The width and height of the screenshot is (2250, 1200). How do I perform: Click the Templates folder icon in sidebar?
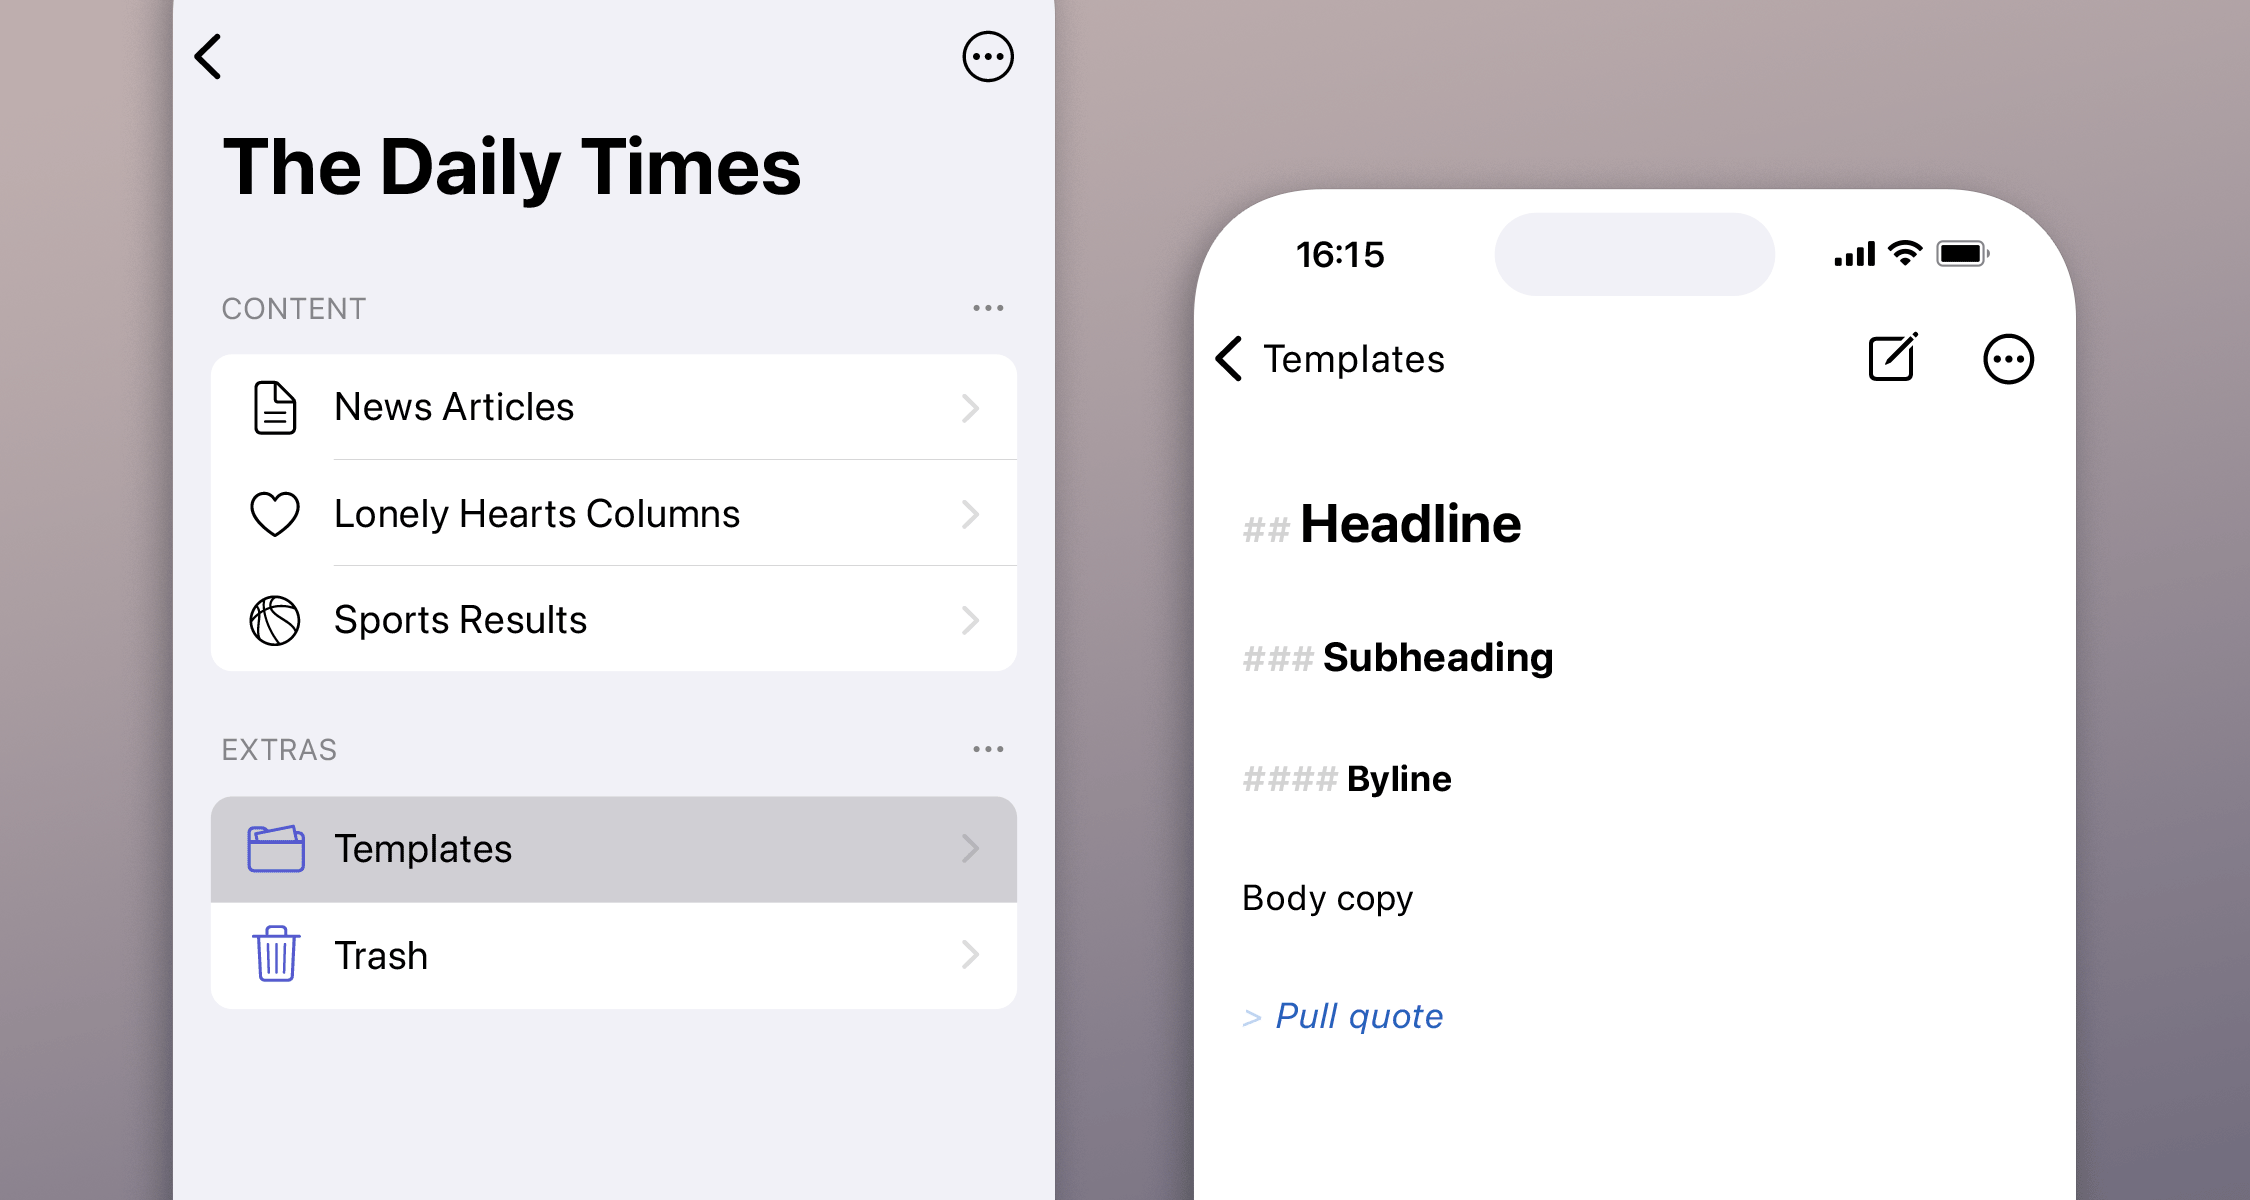point(274,847)
